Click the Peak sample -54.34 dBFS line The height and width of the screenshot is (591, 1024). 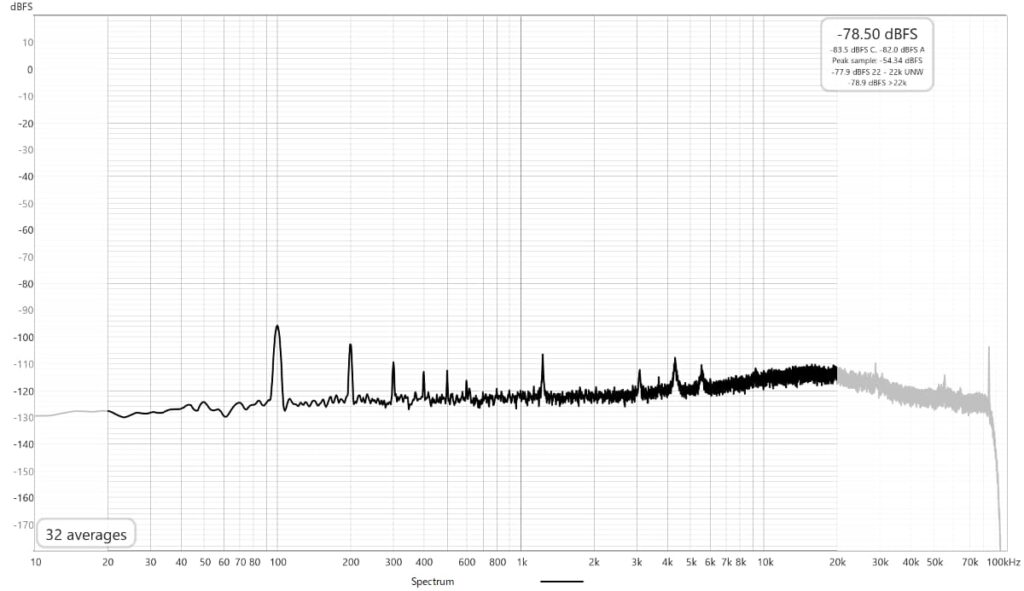point(877,61)
